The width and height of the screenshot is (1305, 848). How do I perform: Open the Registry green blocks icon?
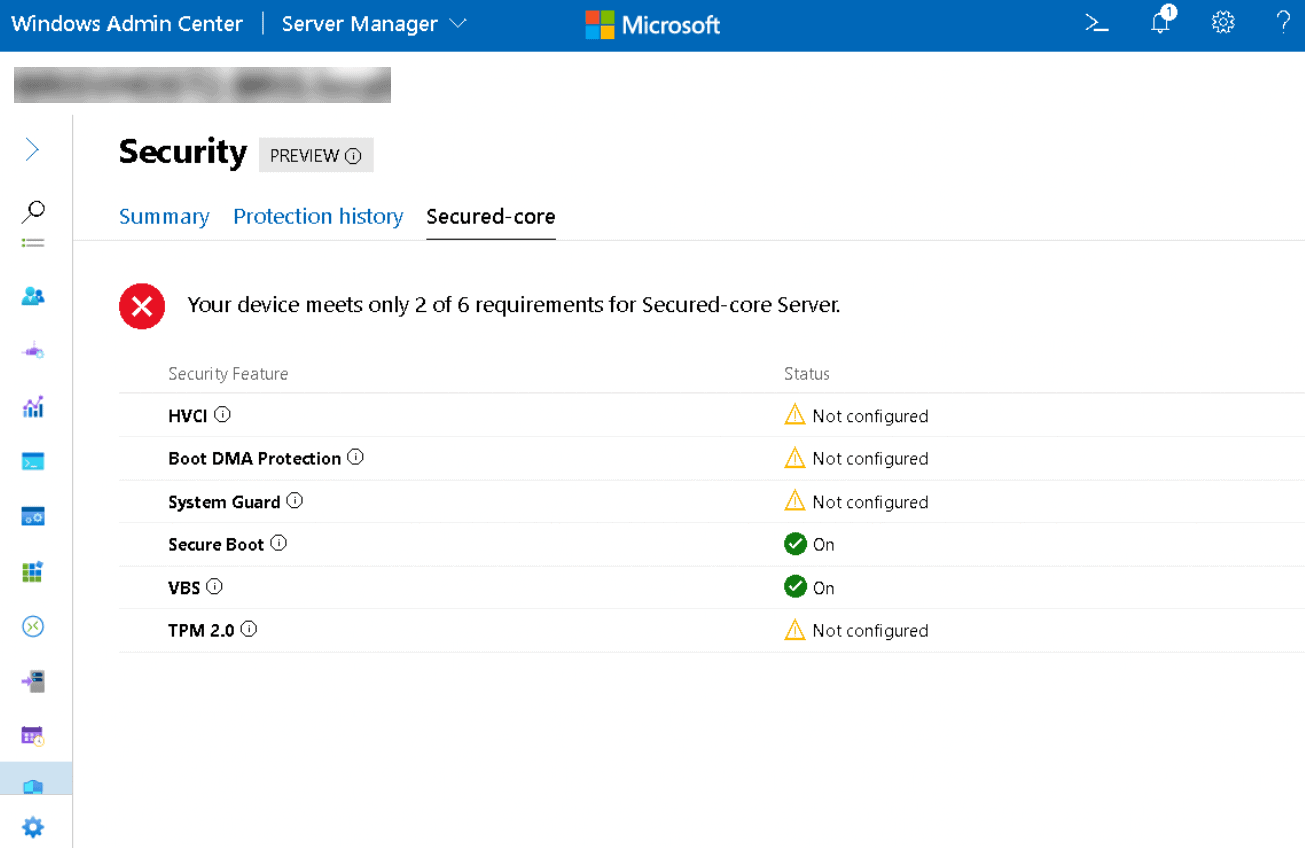click(33, 572)
